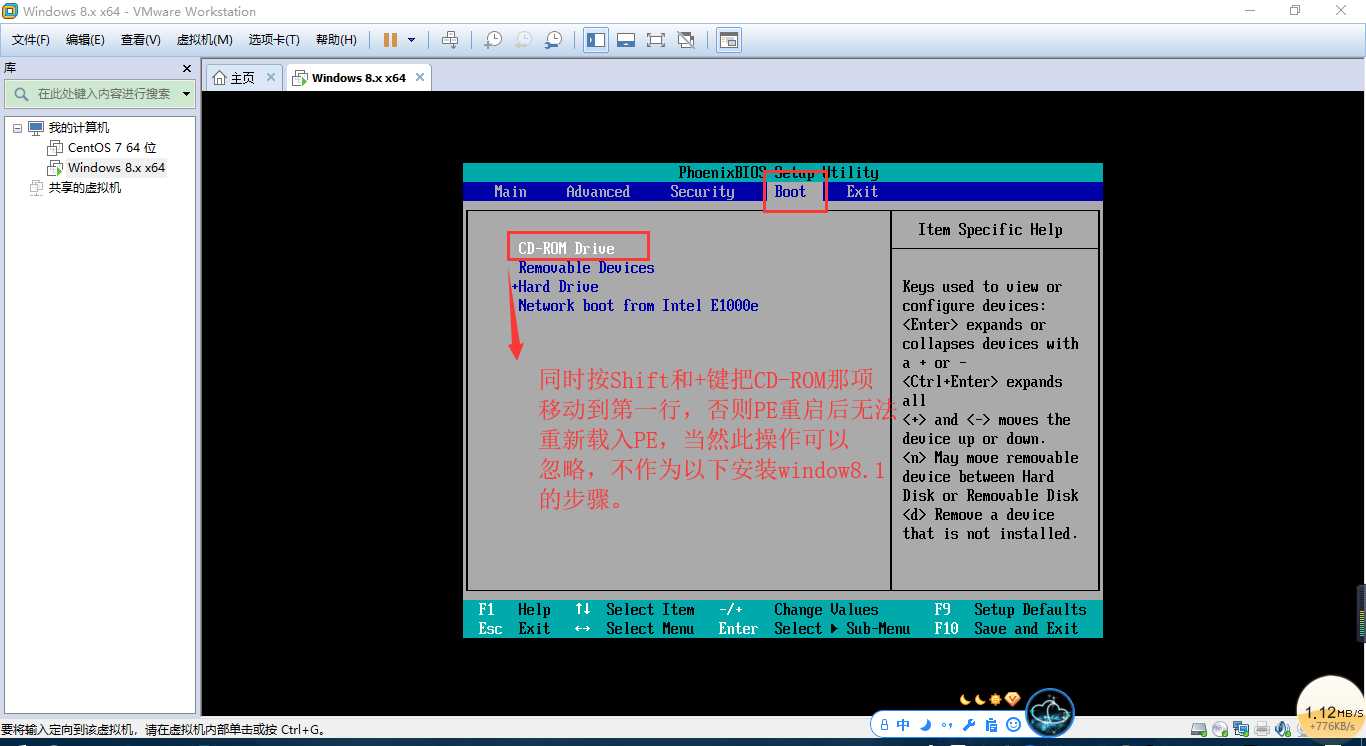Image resolution: width=1366 pixels, height=746 pixels.
Task: Open the IME clipboard icon
Action: 990,725
